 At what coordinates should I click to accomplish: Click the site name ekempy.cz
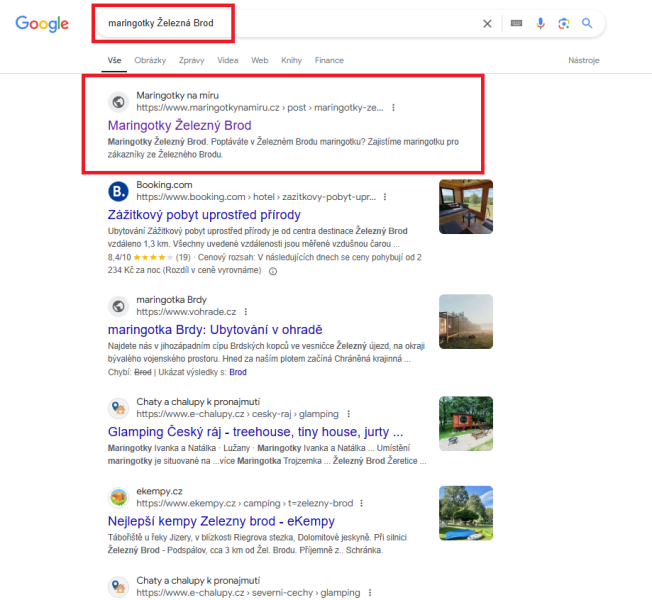pos(159,491)
